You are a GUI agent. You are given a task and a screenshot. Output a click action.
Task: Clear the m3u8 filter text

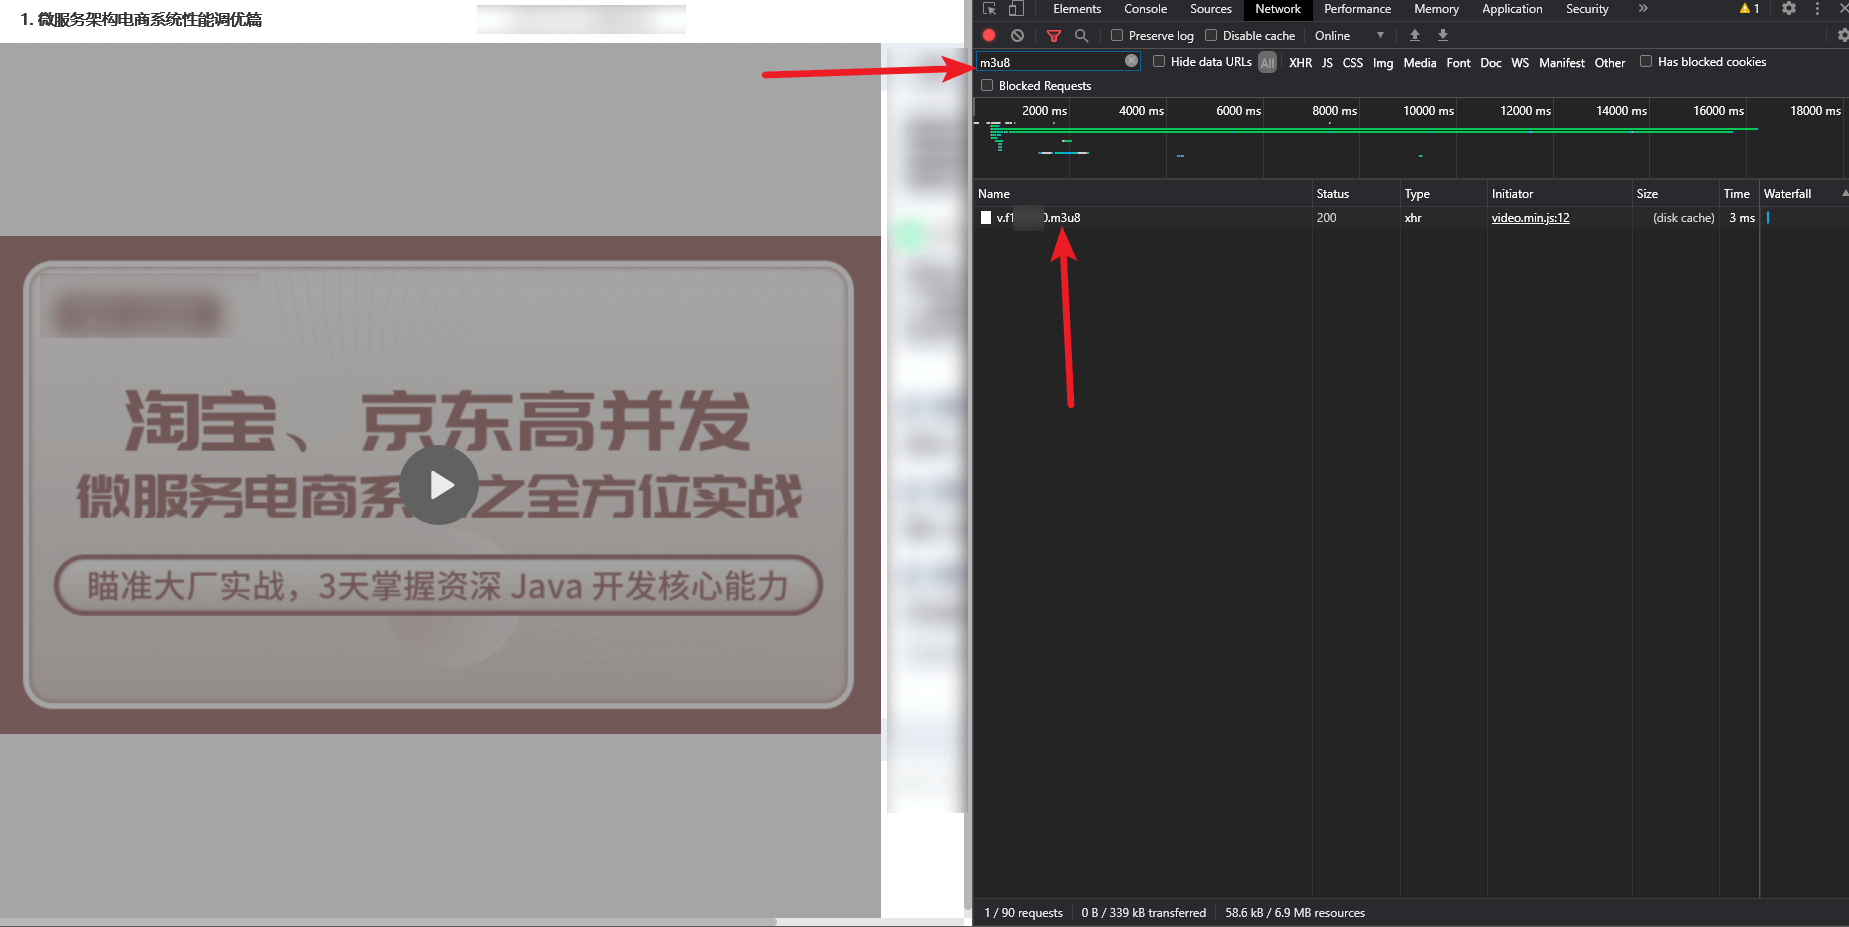pos(1131,61)
